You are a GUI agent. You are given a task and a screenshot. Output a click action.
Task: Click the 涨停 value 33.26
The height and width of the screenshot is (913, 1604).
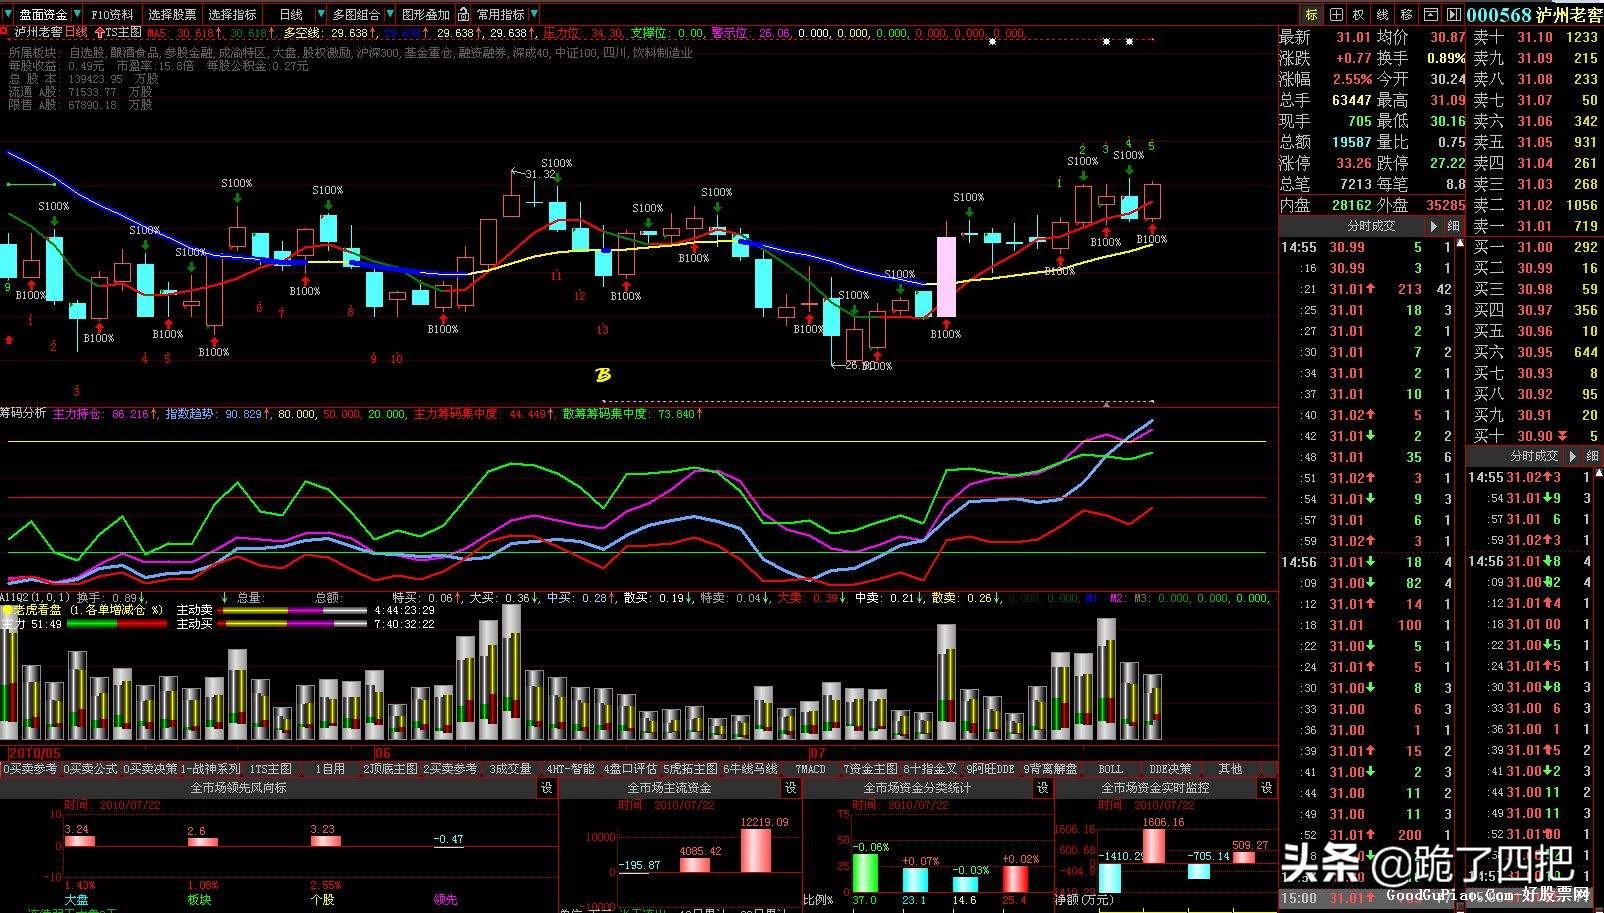click(x=1353, y=163)
